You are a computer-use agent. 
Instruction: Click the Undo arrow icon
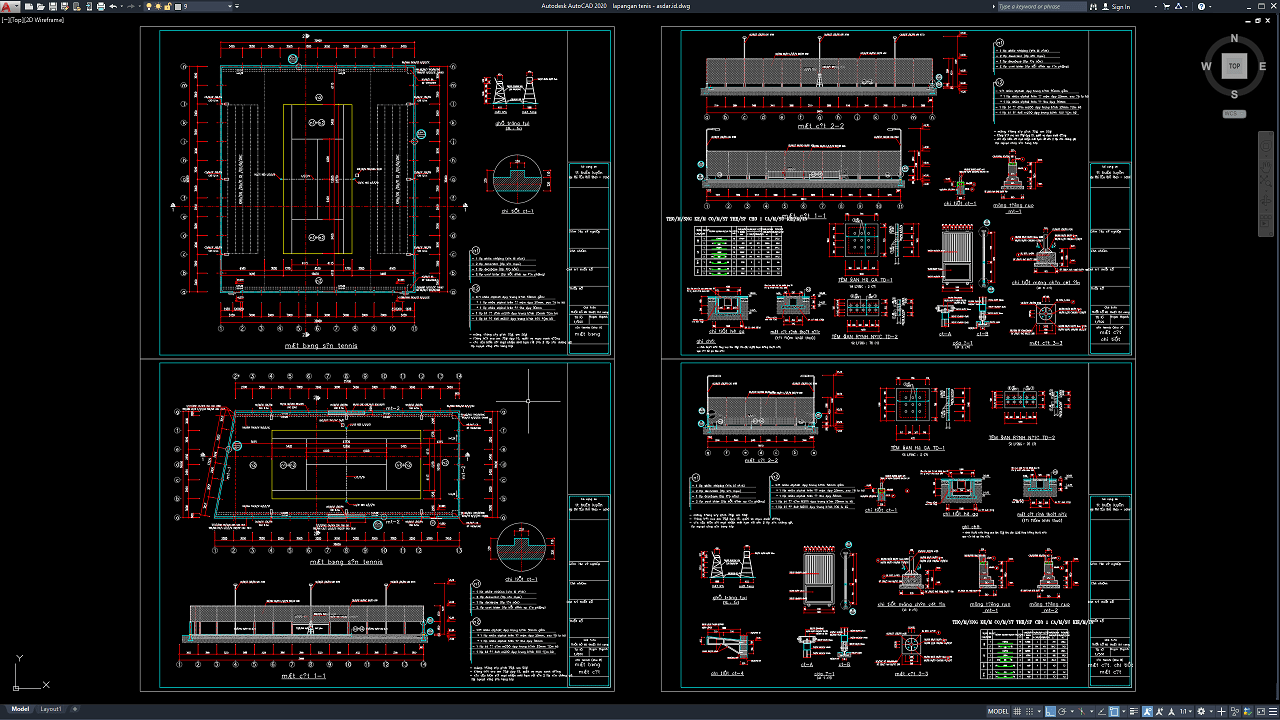click(x=113, y=6)
